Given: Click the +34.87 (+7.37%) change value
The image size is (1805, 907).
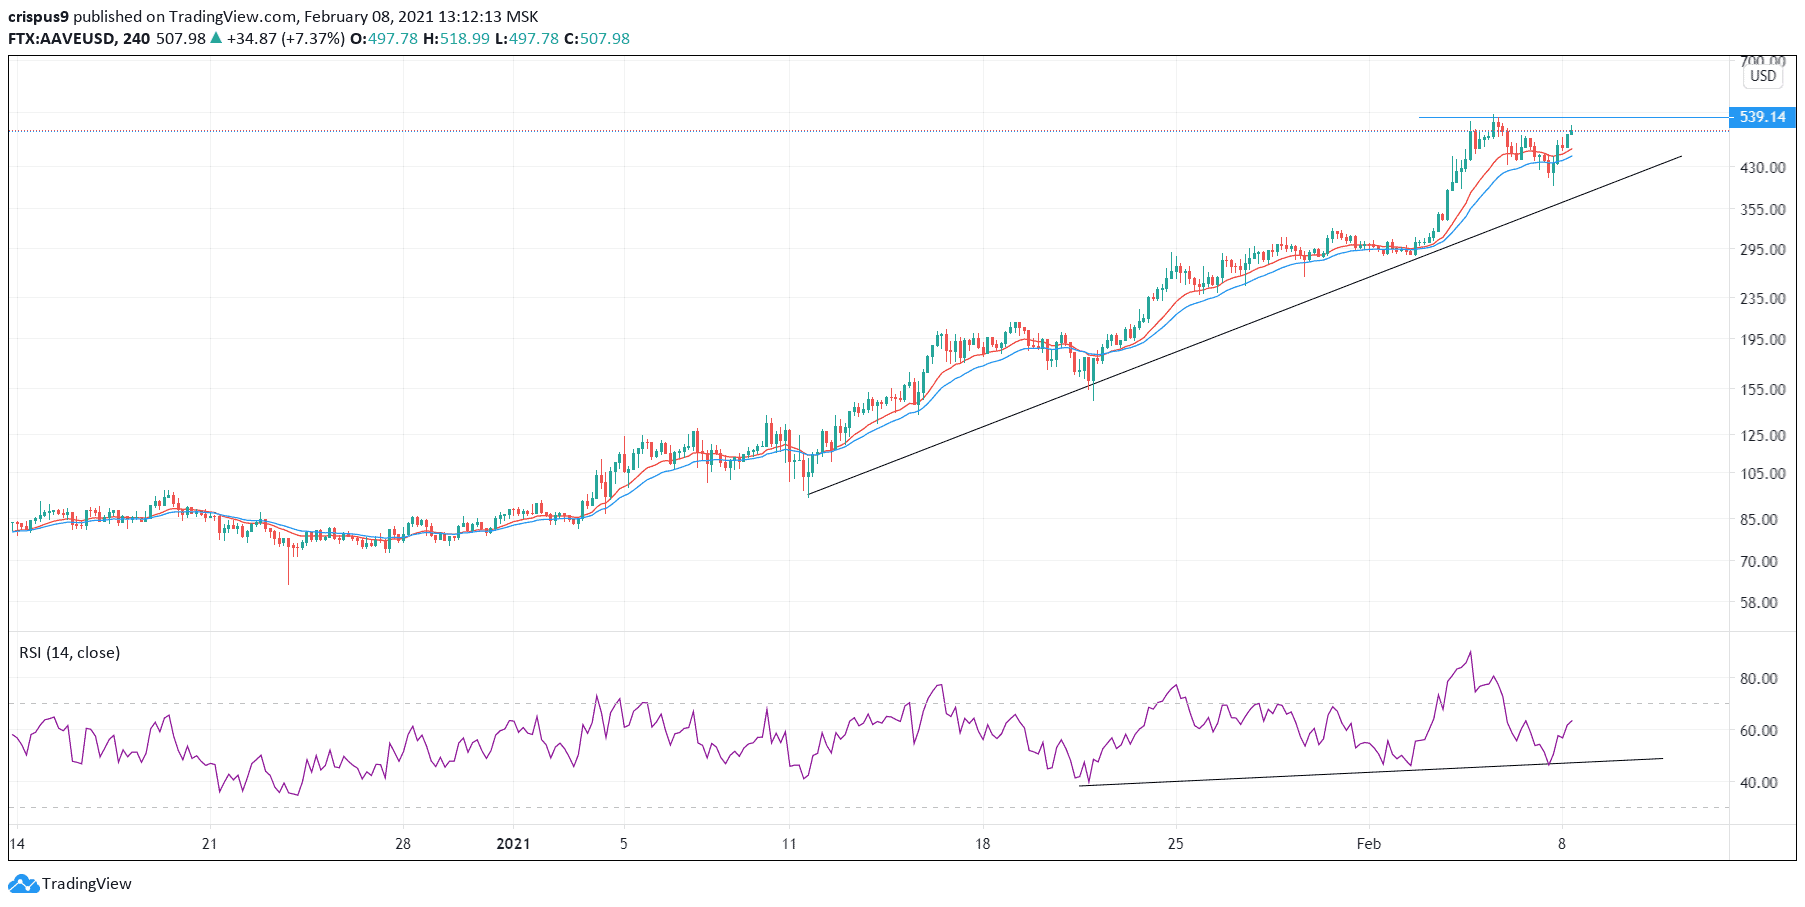Looking at the screenshot, I should (x=286, y=39).
